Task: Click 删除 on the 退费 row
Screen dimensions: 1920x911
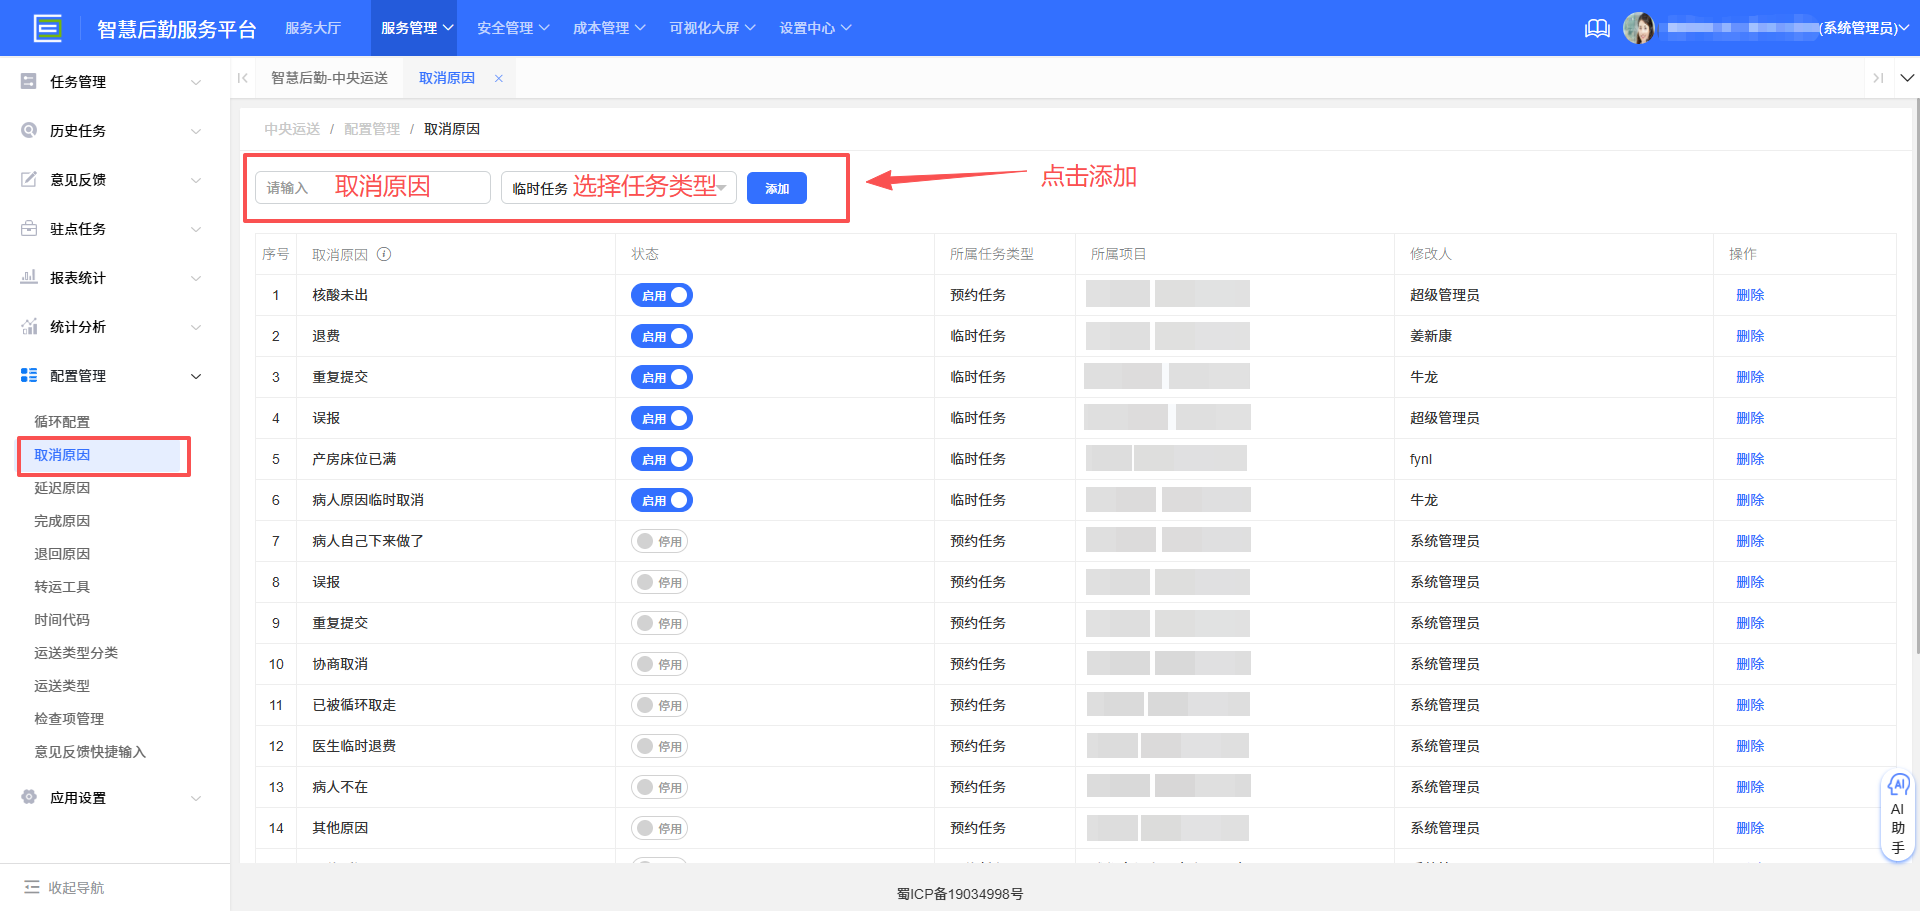Action: [1750, 335]
